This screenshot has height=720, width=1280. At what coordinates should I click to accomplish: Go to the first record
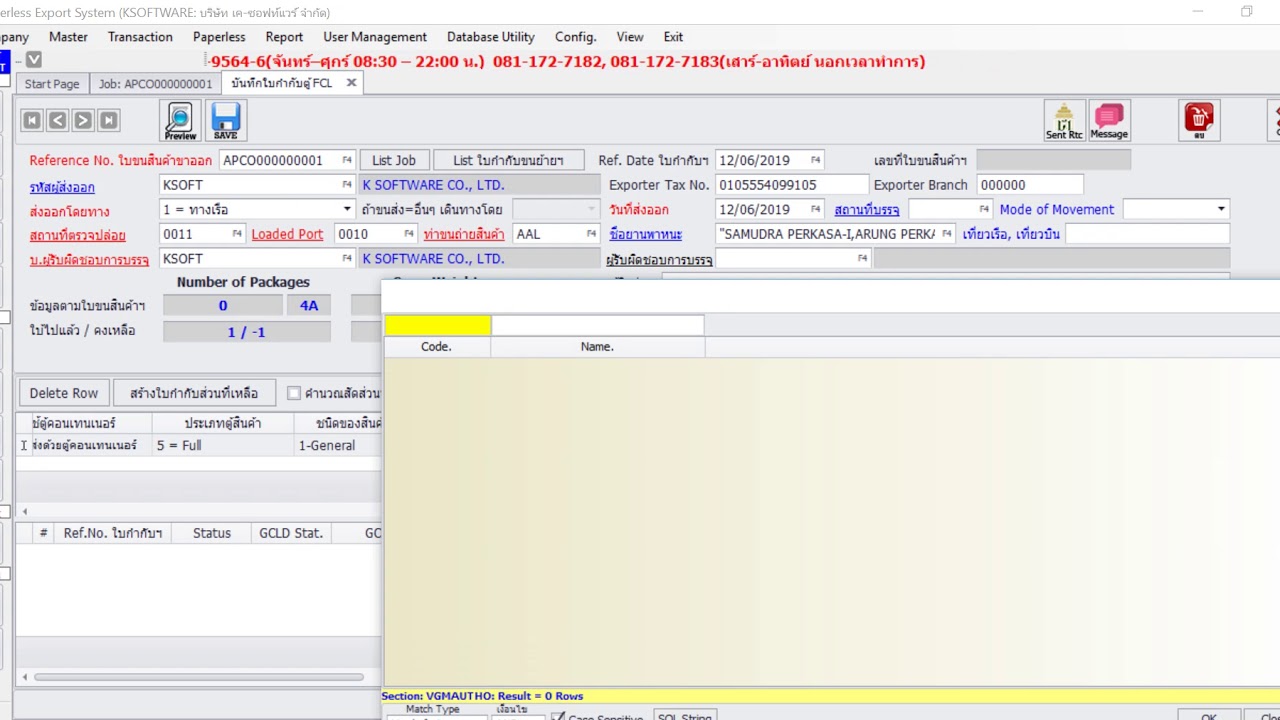(x=32, y=121)
